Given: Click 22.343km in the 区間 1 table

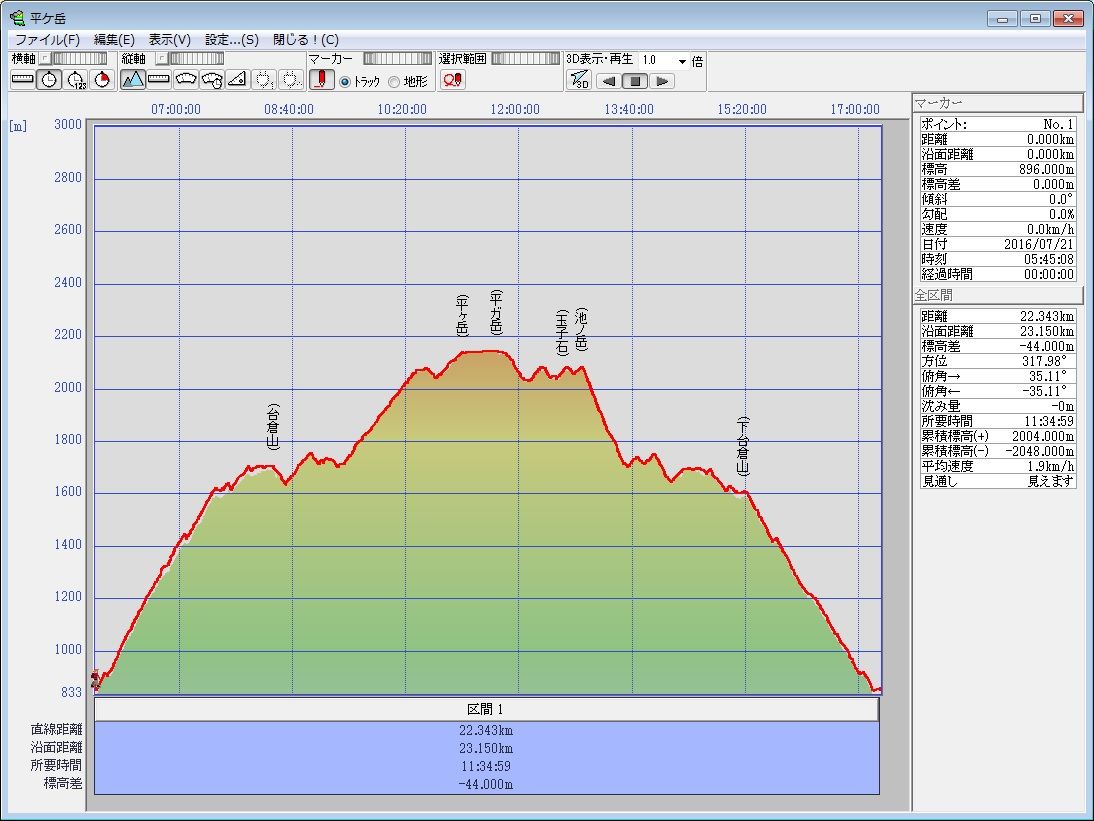Looking at the screenshot, I should click(x=486, y=730).
